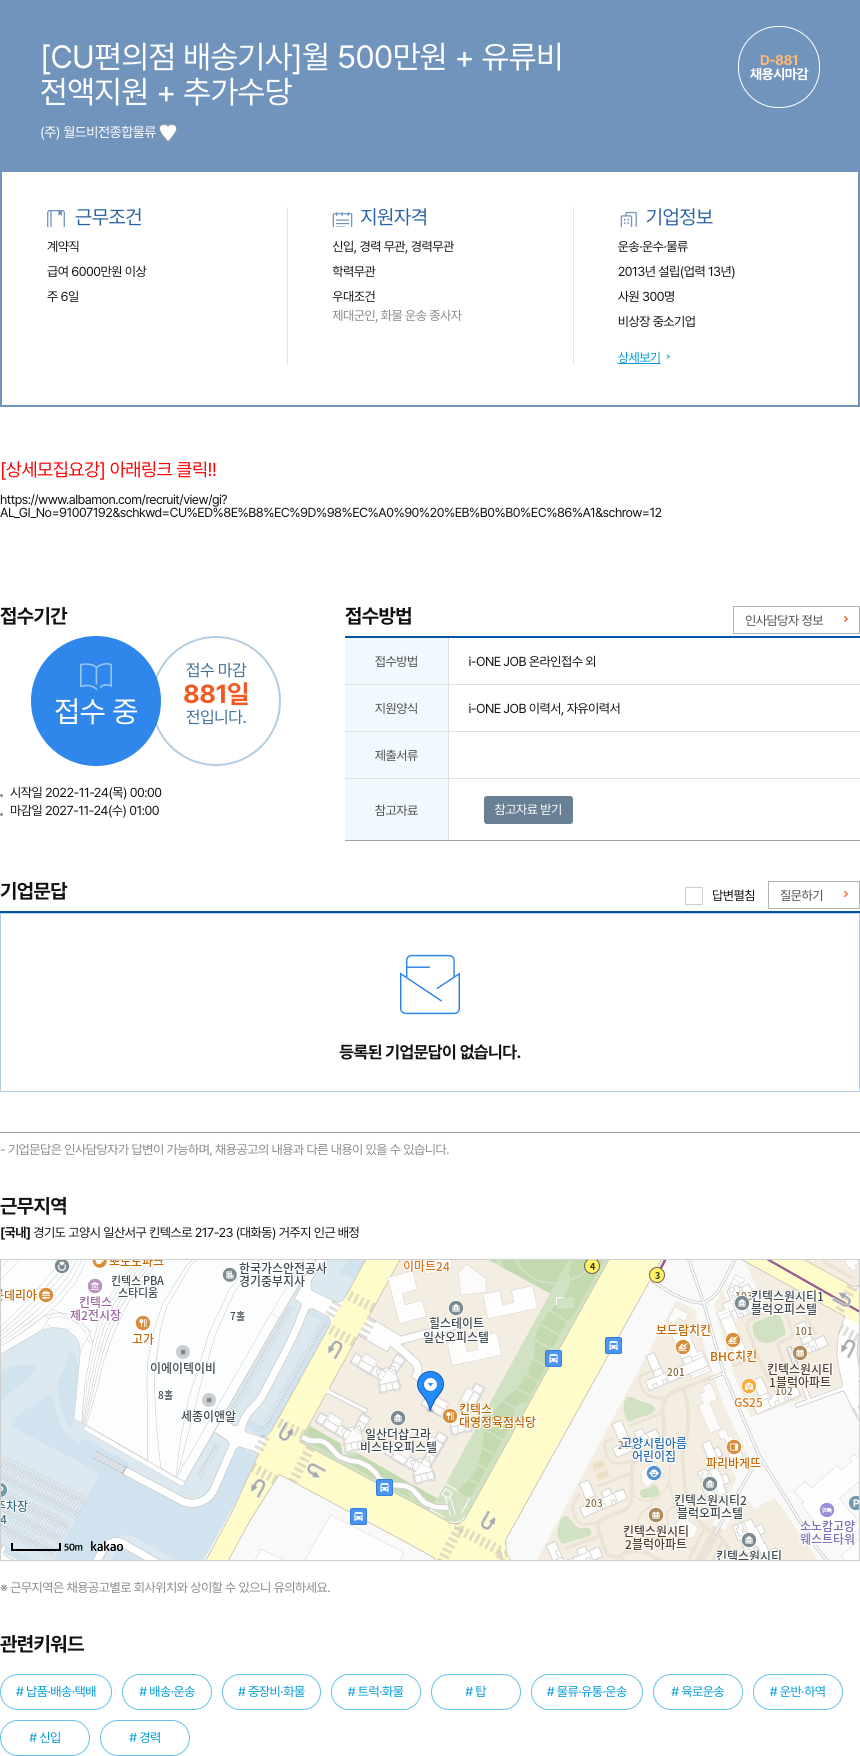Image resolution: width=860 pixels, height=1756 pixels.
Task: Click the kakao logo on the map
Action: coord(107,1546)
